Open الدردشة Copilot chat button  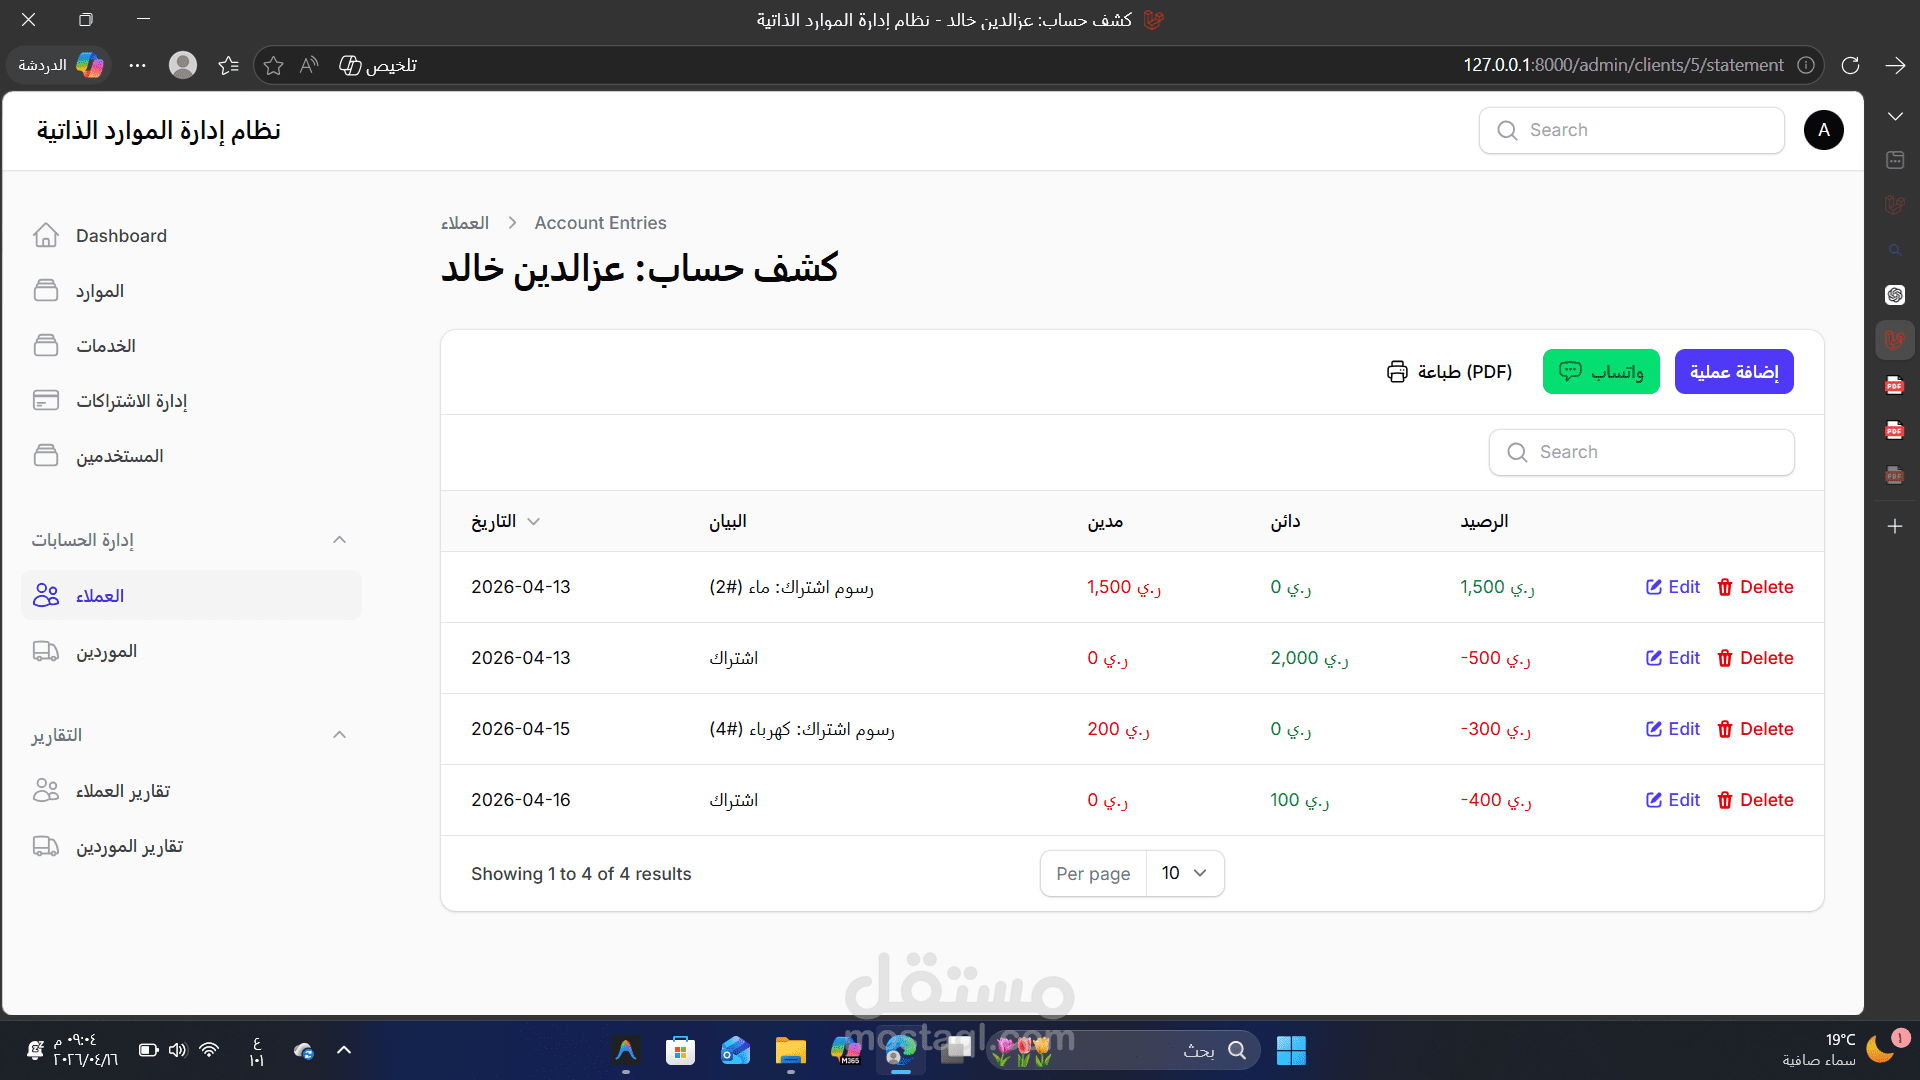pos(60,65)
